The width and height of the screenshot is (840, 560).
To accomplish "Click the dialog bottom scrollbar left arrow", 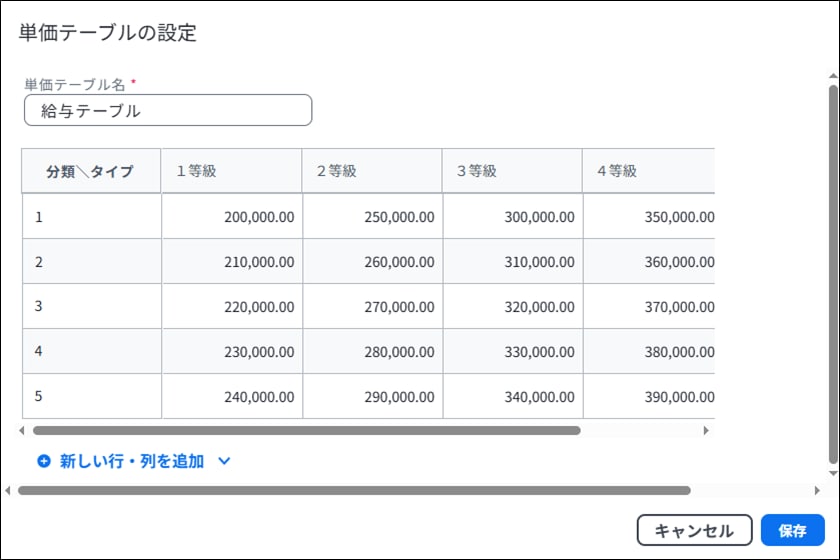I will coord(8,490).
